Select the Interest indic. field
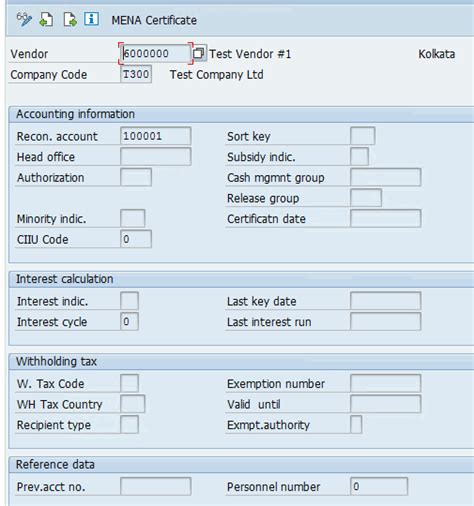 (x=129, y=301)
